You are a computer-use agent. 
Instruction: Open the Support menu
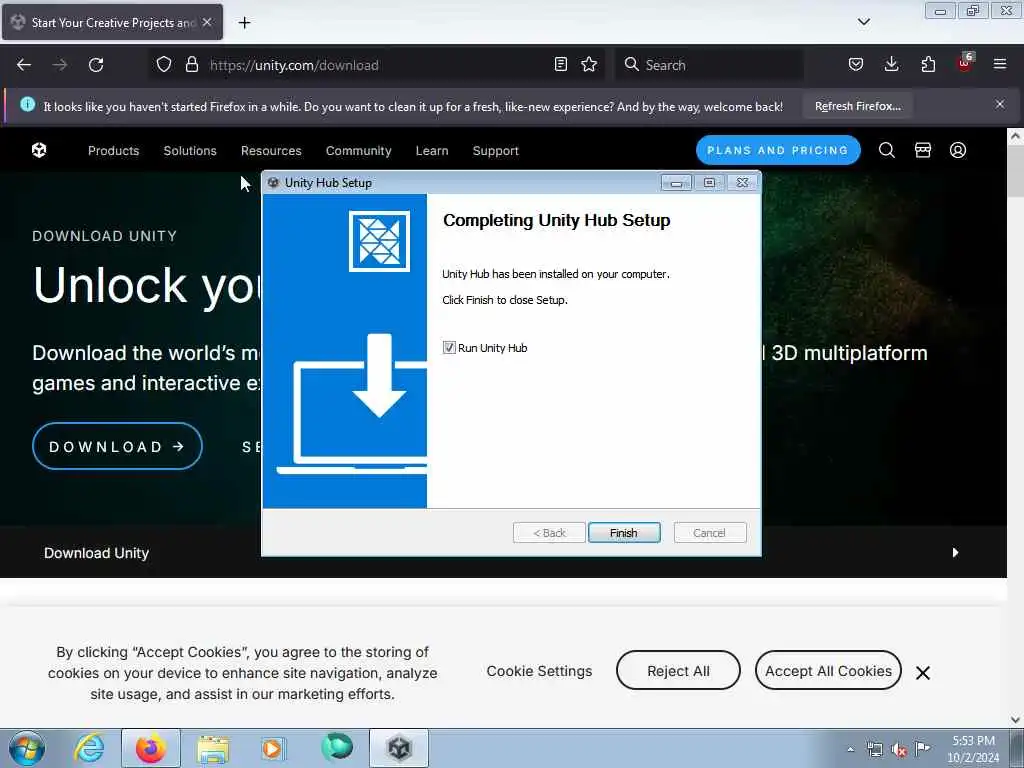[x=496, y=151]
